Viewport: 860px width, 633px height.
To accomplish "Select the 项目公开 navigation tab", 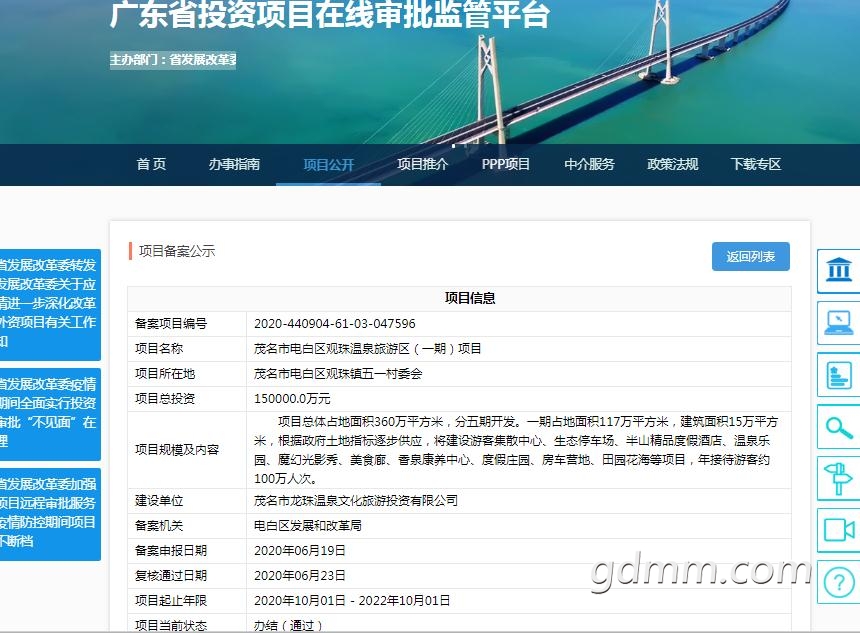I will click(329, 165).
